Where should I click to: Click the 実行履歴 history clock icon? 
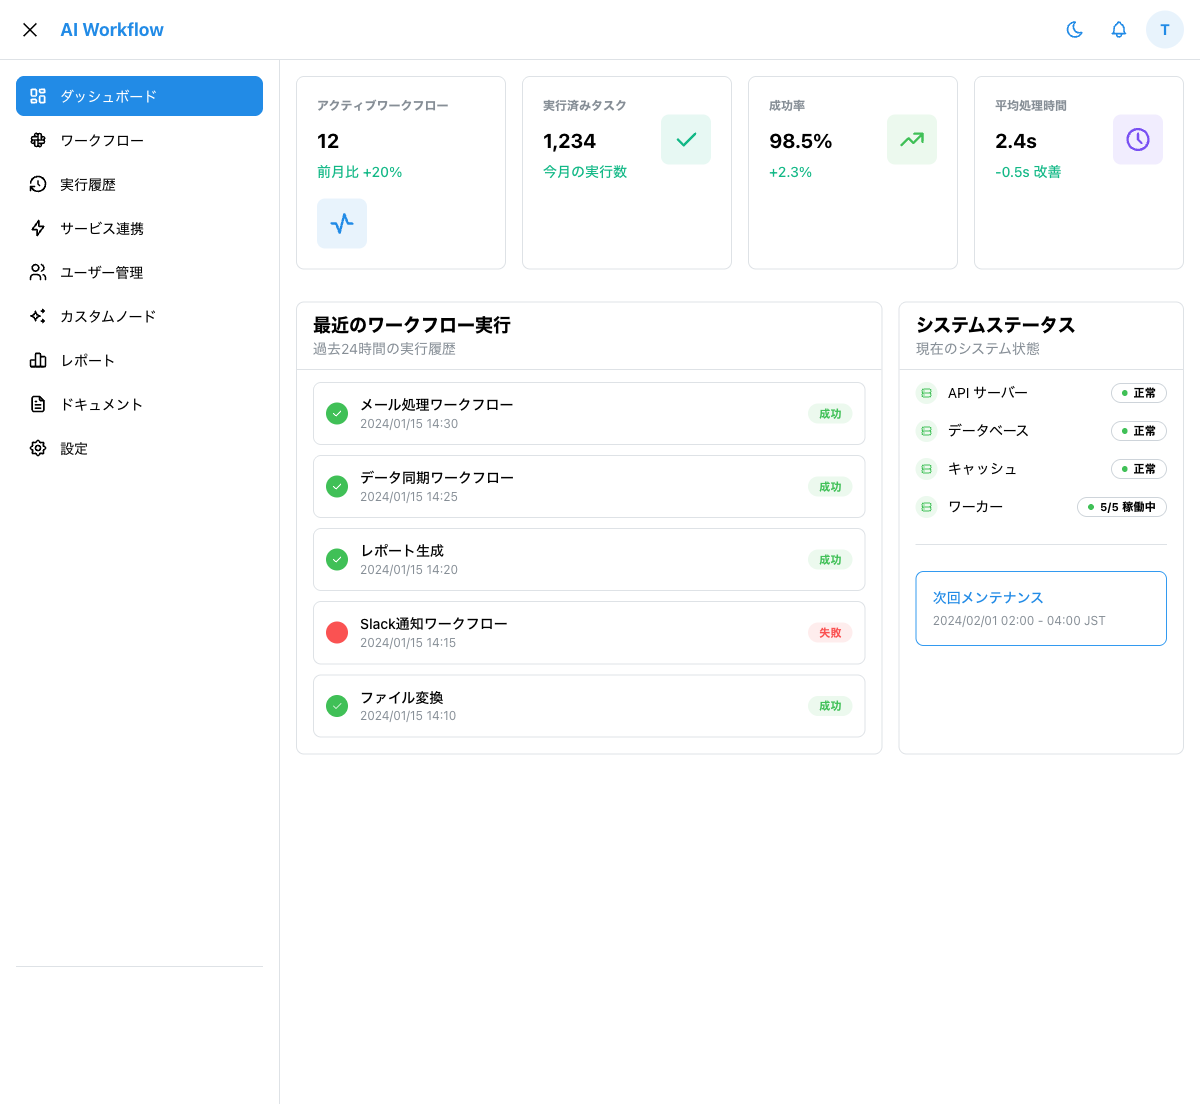click(x=38, y=184)
